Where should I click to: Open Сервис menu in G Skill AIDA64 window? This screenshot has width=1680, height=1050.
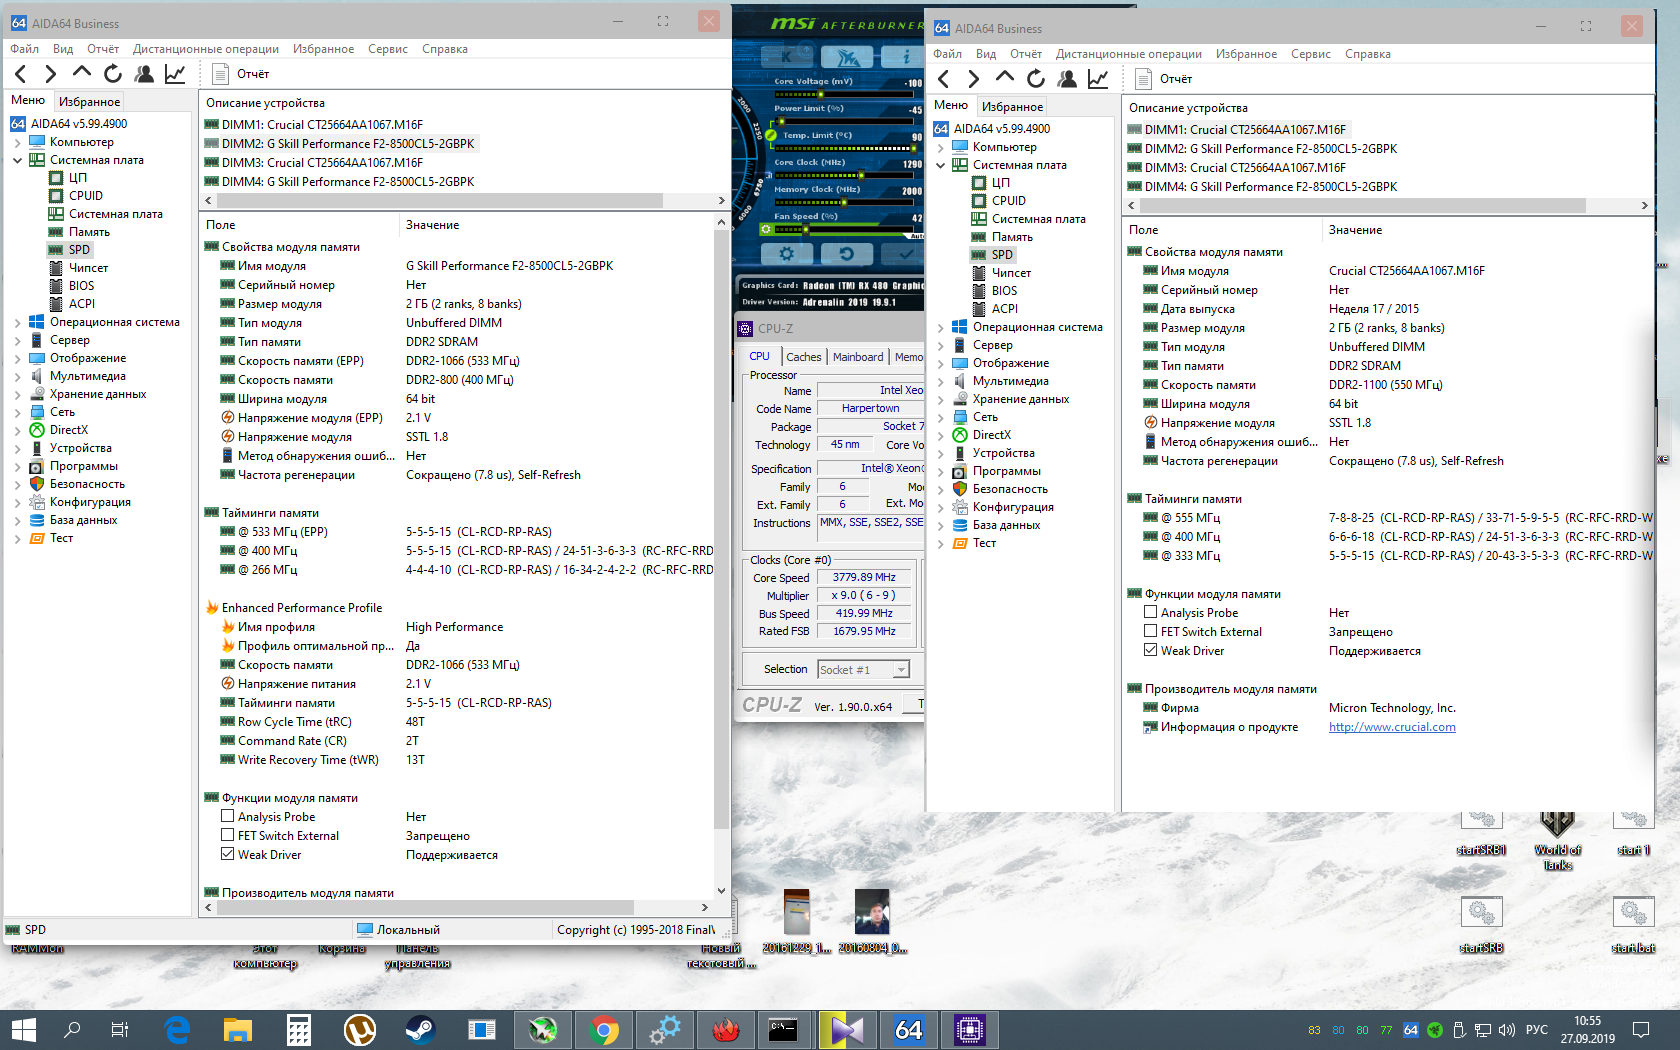point(388,49)
